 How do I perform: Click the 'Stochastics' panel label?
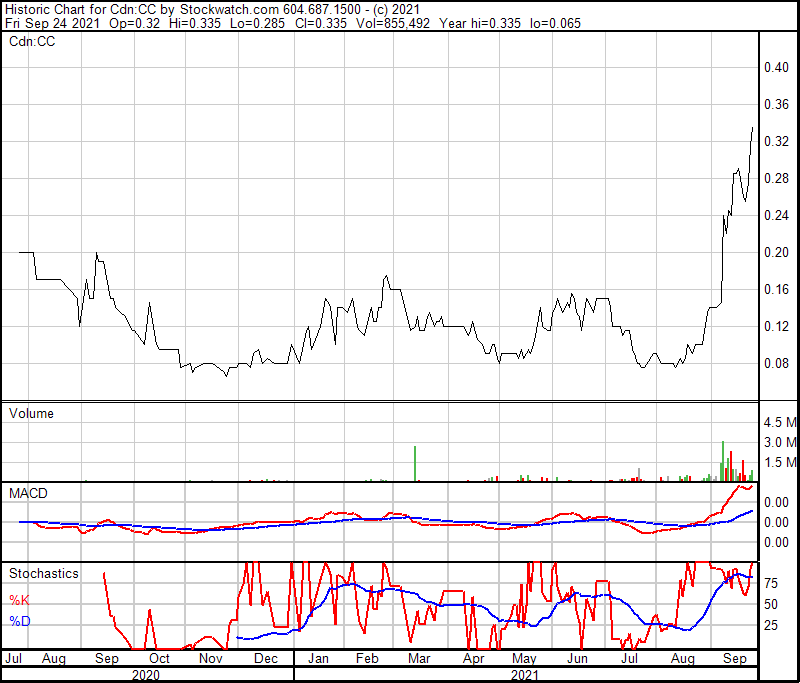point(44,574)
